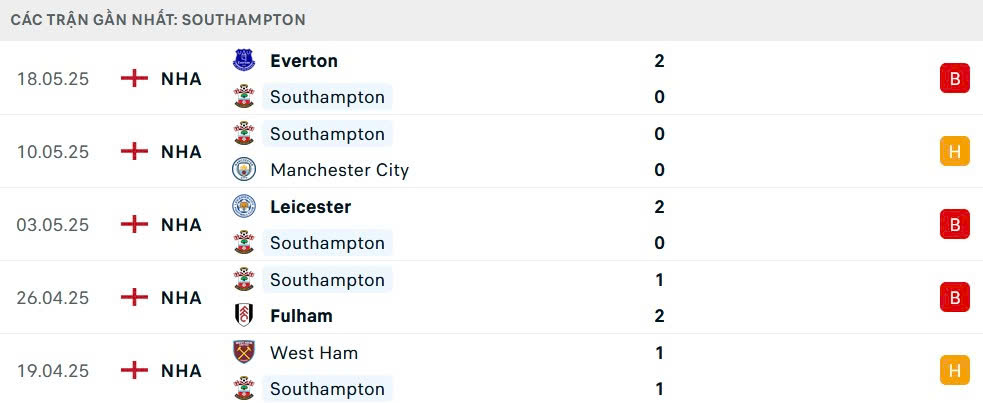983x403 pixels.
Task: Click Southampton crest in the 18.05.25 match
Action: point(244,97)
